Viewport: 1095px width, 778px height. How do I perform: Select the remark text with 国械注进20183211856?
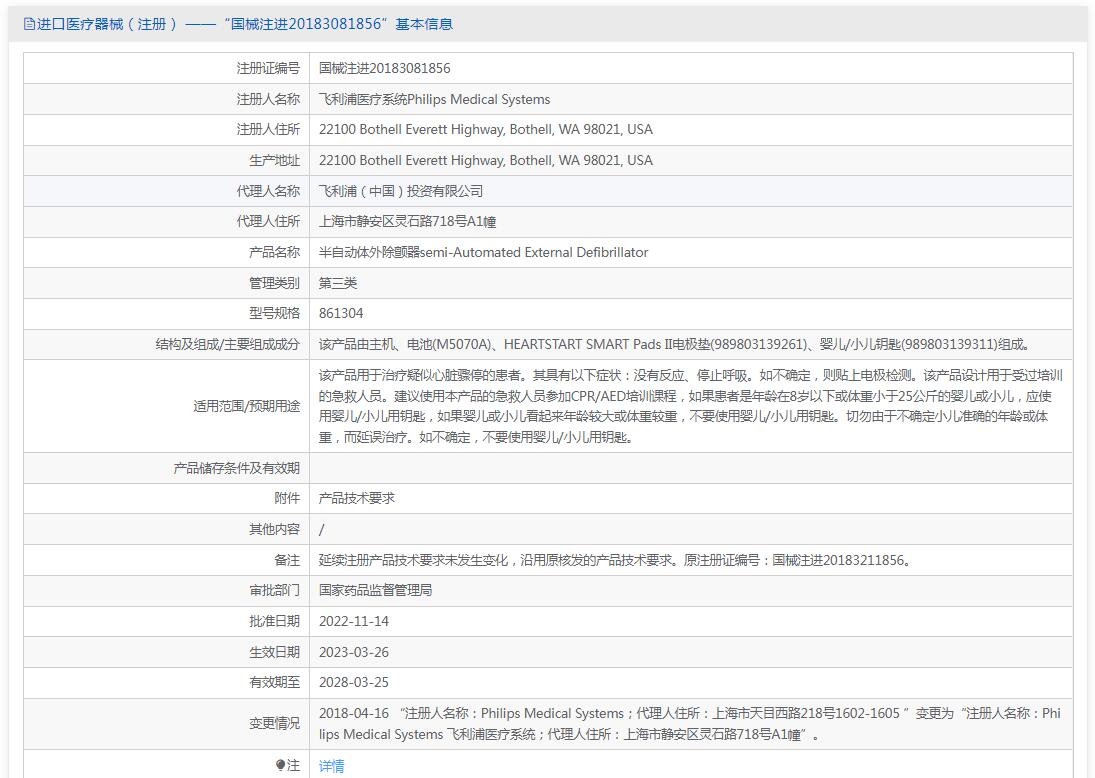coord(615,560)
